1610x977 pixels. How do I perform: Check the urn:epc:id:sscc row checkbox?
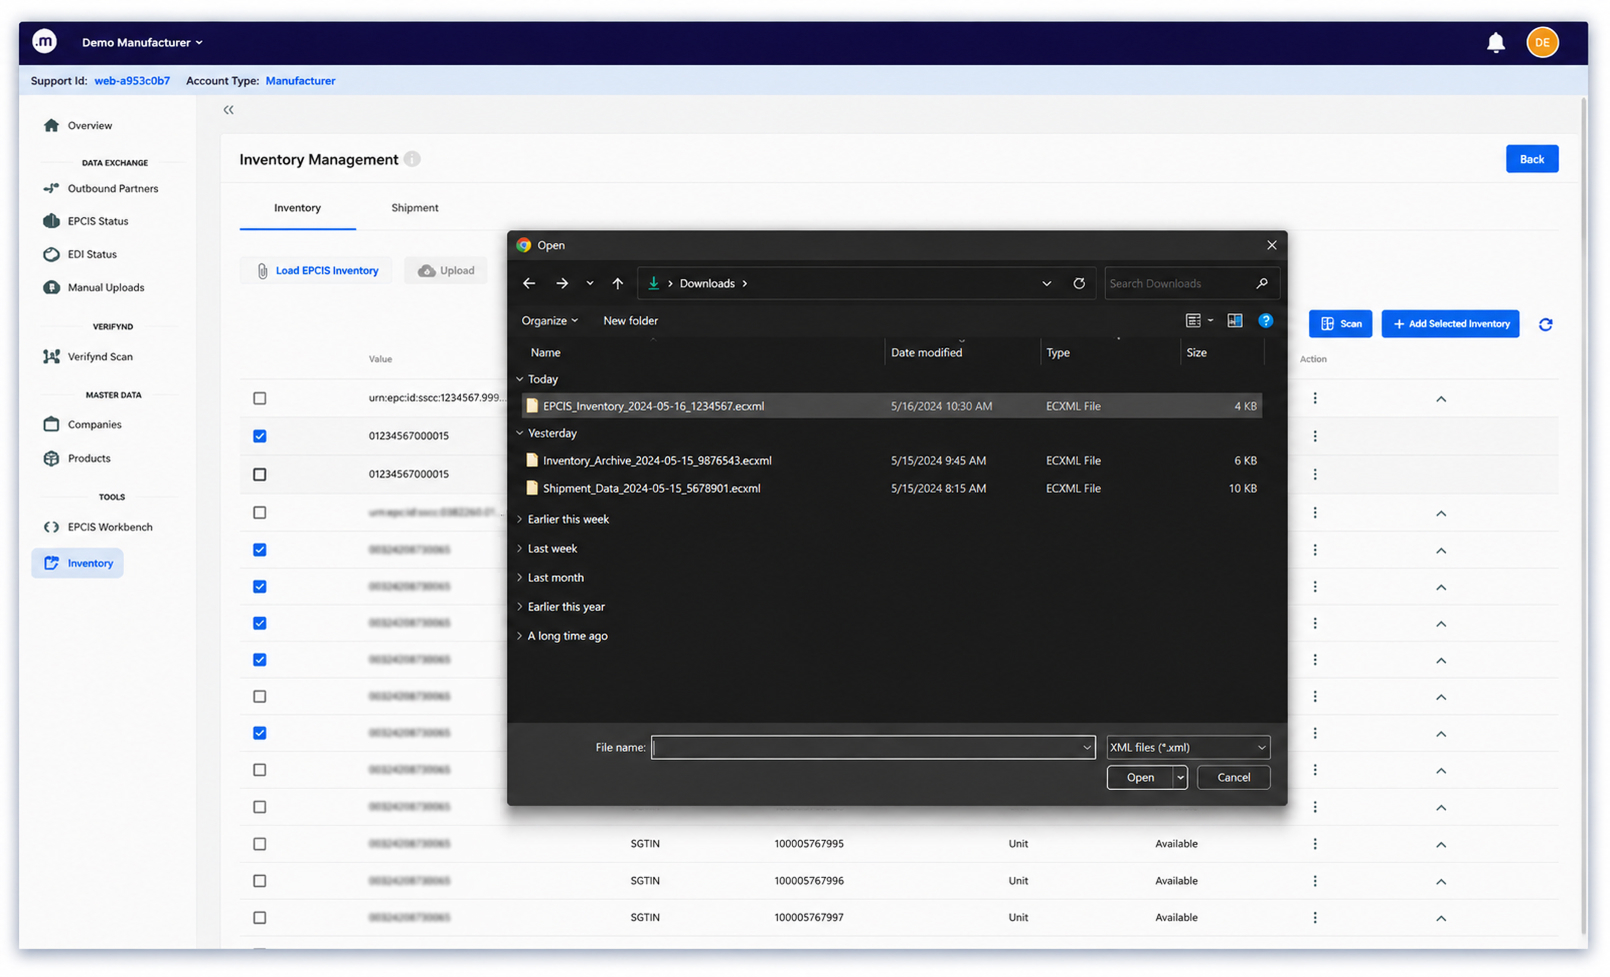click(260, 398)
